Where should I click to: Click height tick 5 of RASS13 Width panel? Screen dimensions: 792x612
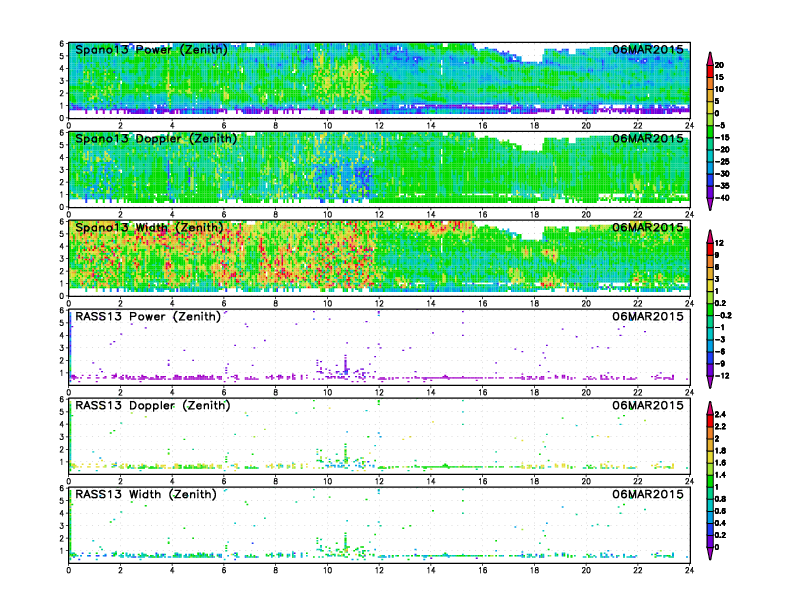tap(62, 501)
